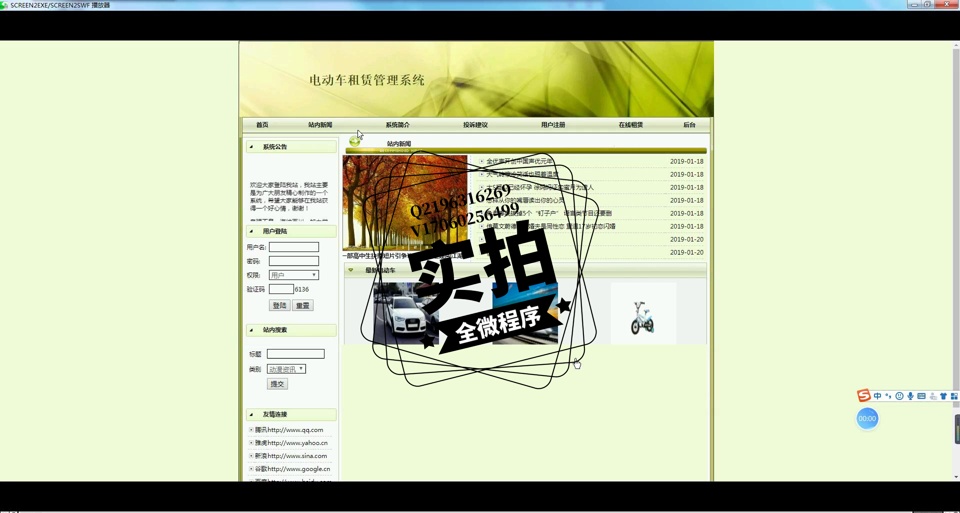
Task: Click the 登陆 login button
Action: click(280, 305)
